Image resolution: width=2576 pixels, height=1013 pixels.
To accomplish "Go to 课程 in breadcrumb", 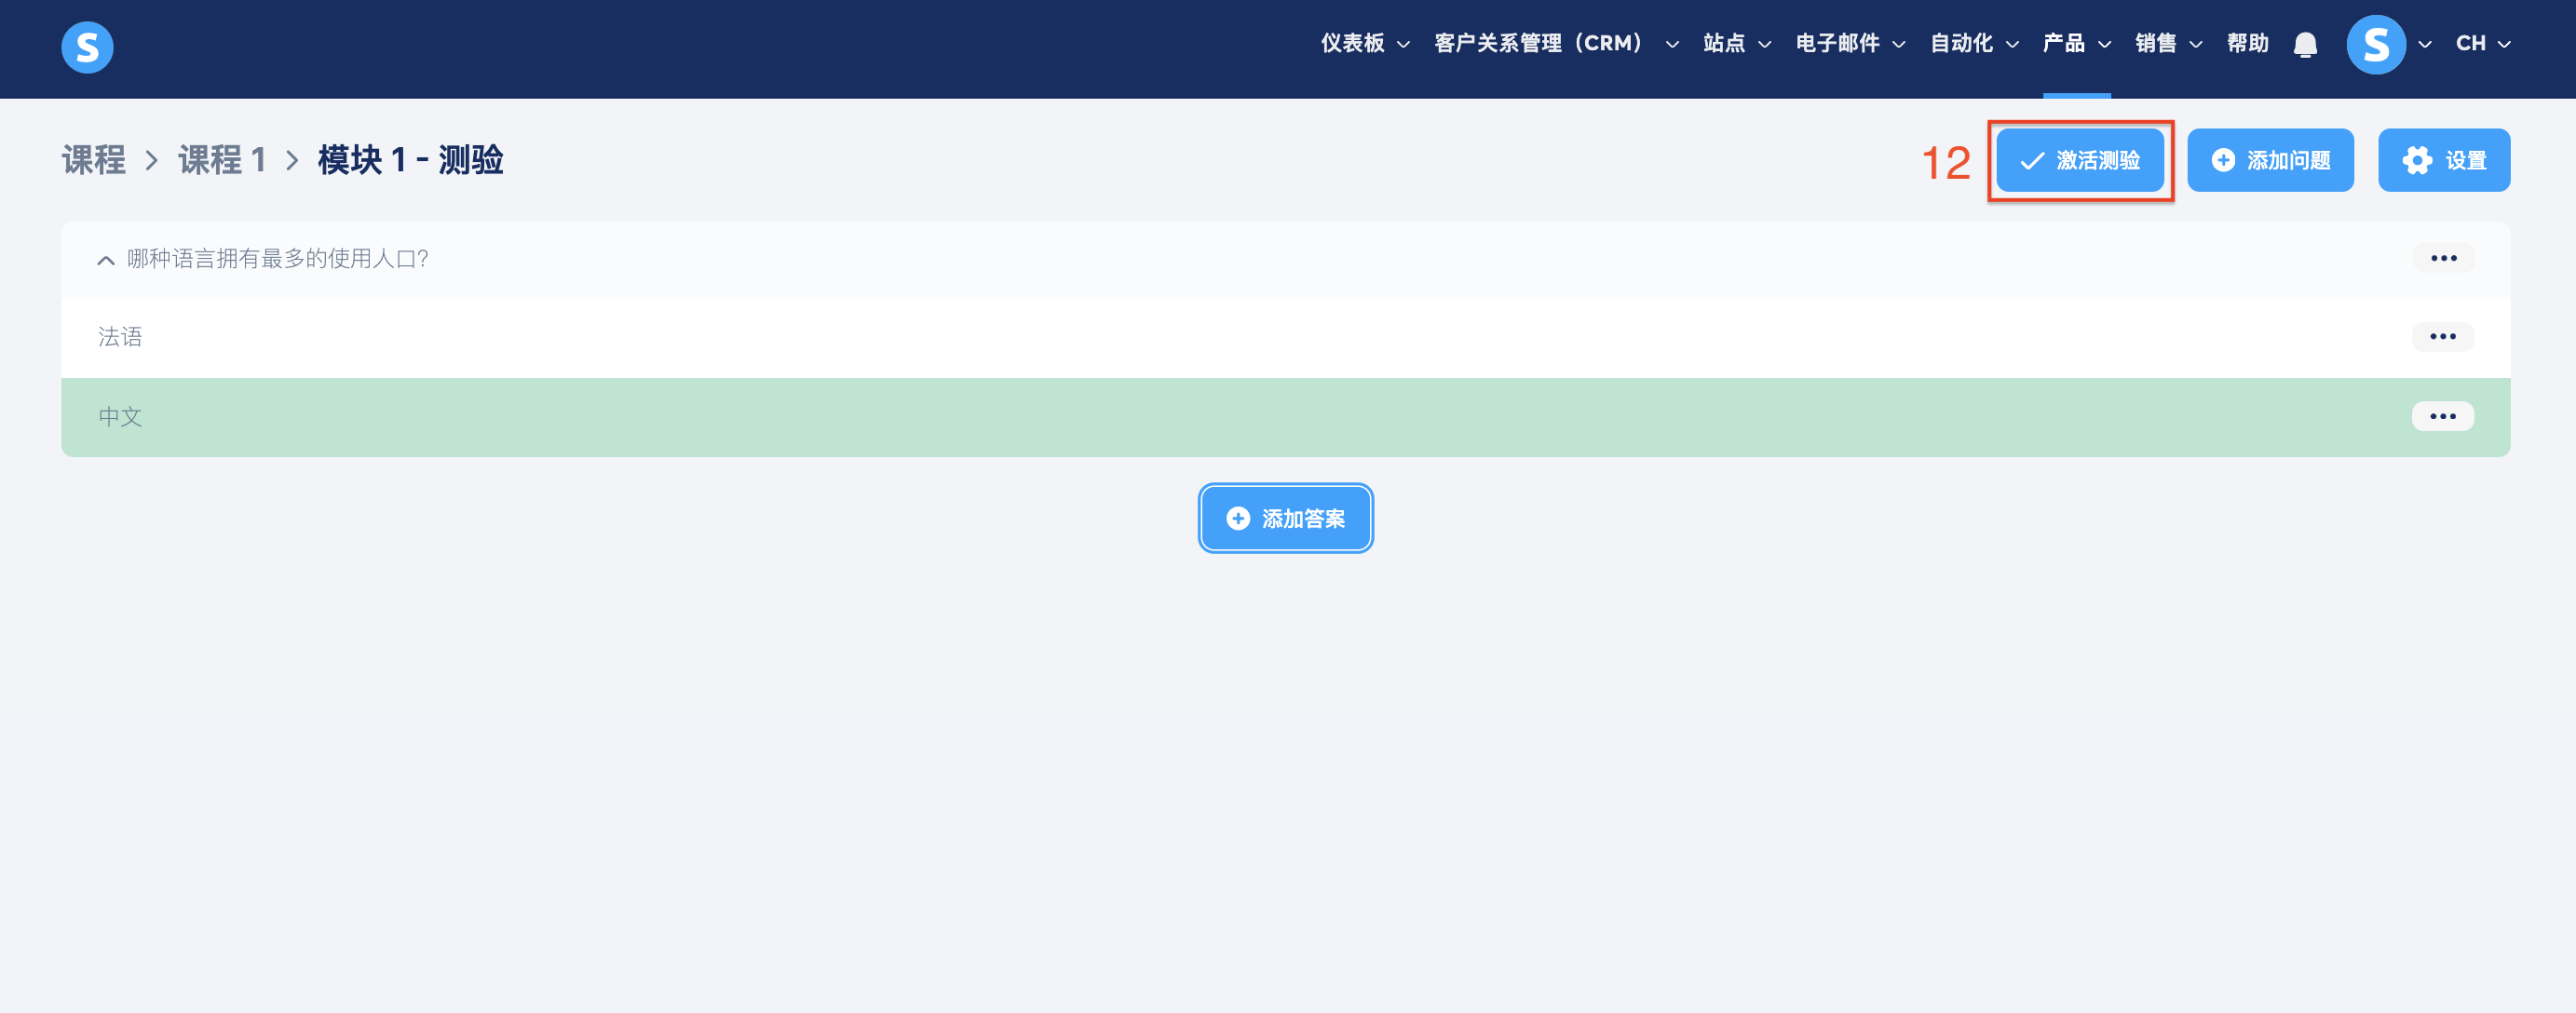I will (93, 160).
